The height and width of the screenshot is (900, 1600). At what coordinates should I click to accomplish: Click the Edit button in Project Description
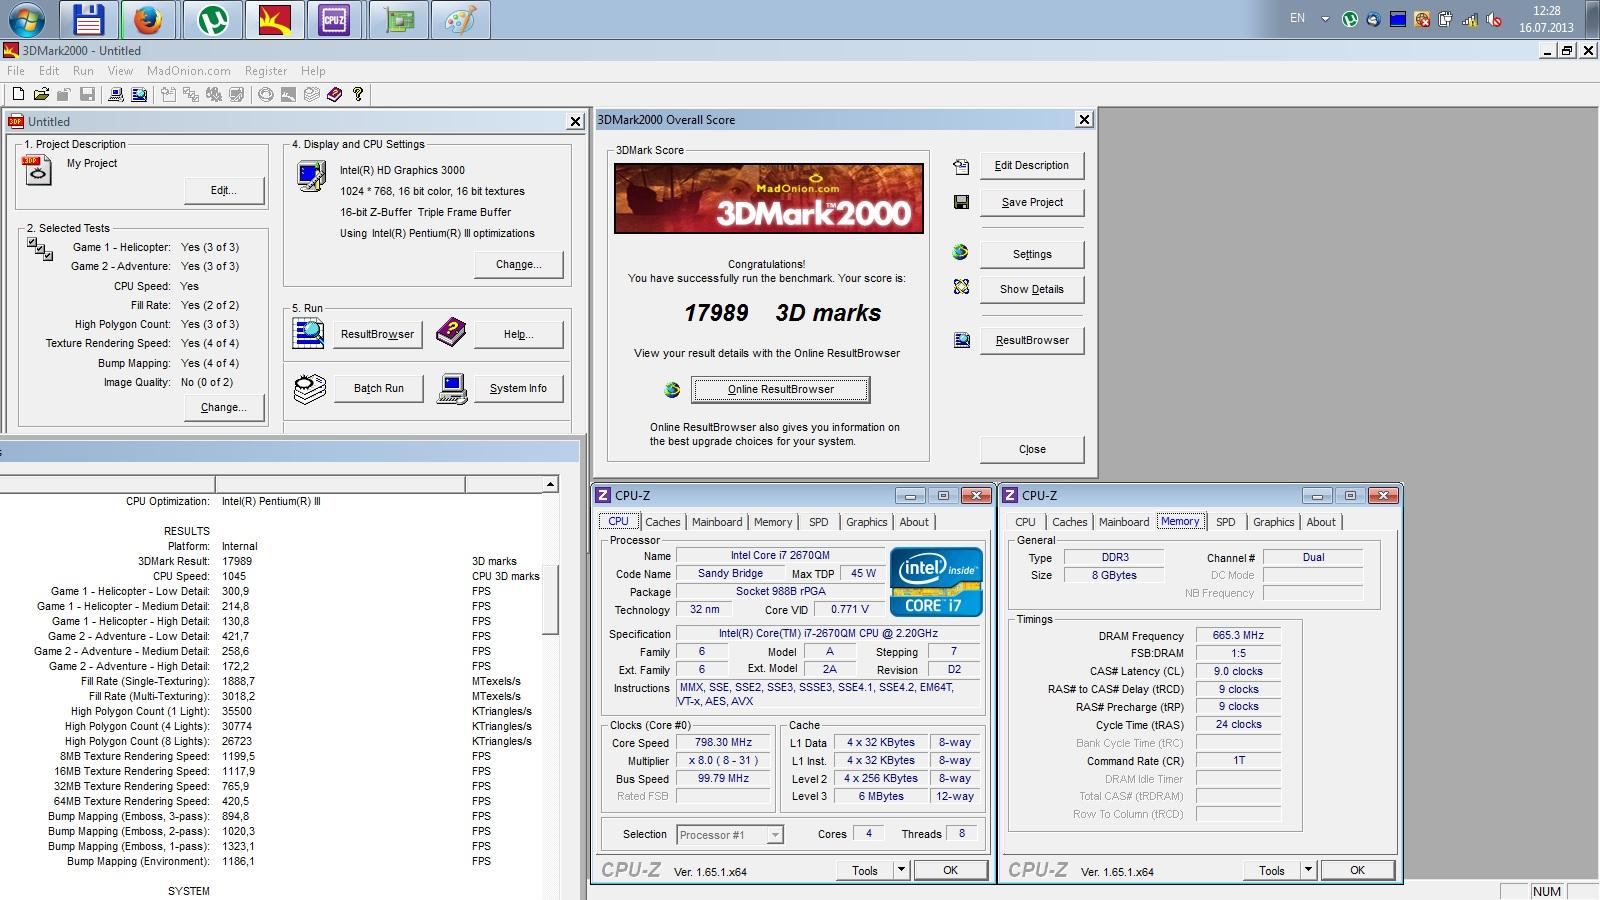tap(224, 190)
